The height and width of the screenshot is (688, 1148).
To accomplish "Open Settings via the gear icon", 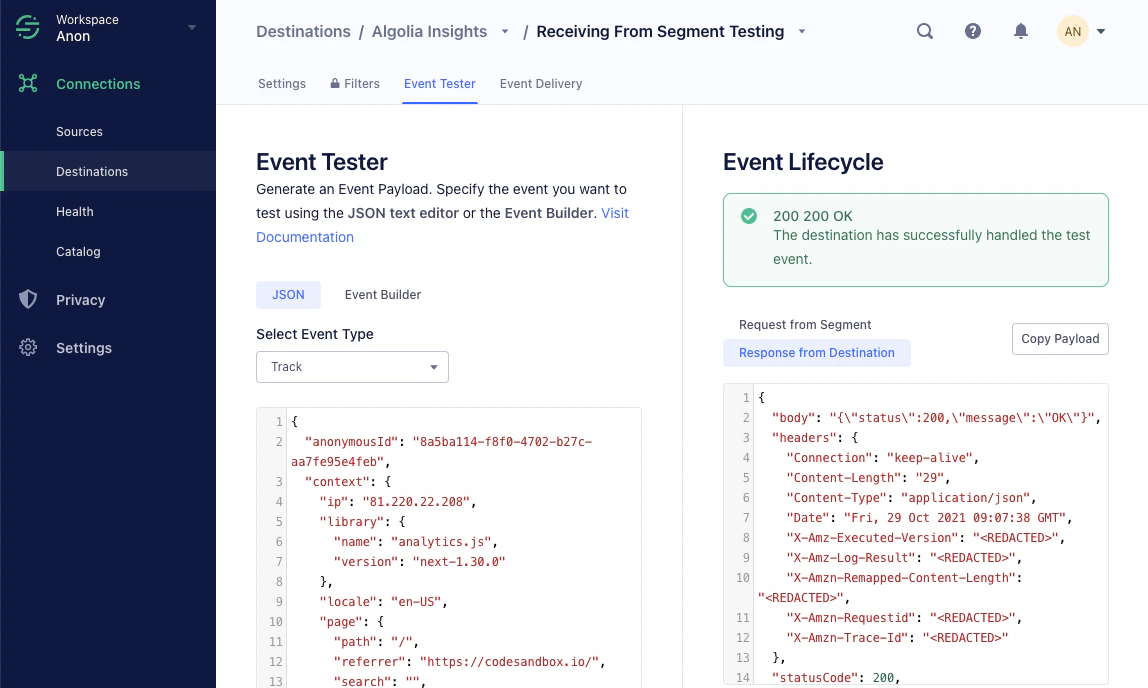I will click(x=28, y=348).
